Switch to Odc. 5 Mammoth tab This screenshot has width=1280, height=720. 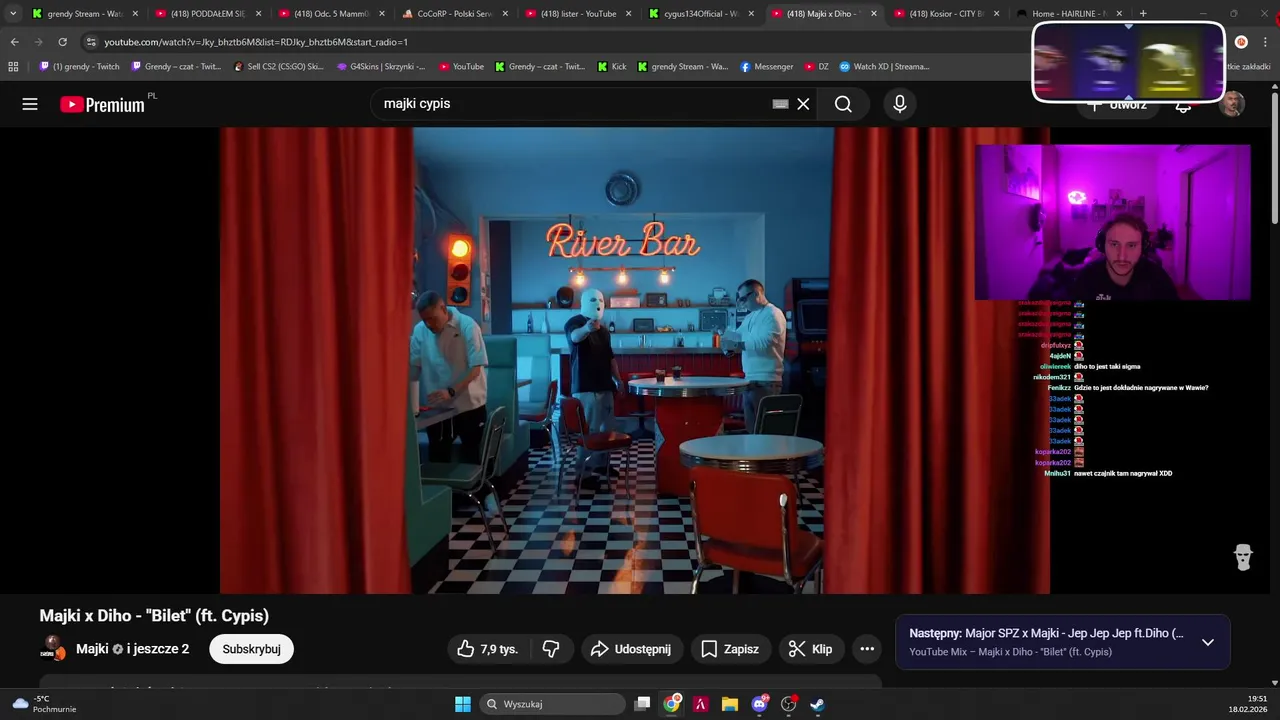(x=331, y=14)
